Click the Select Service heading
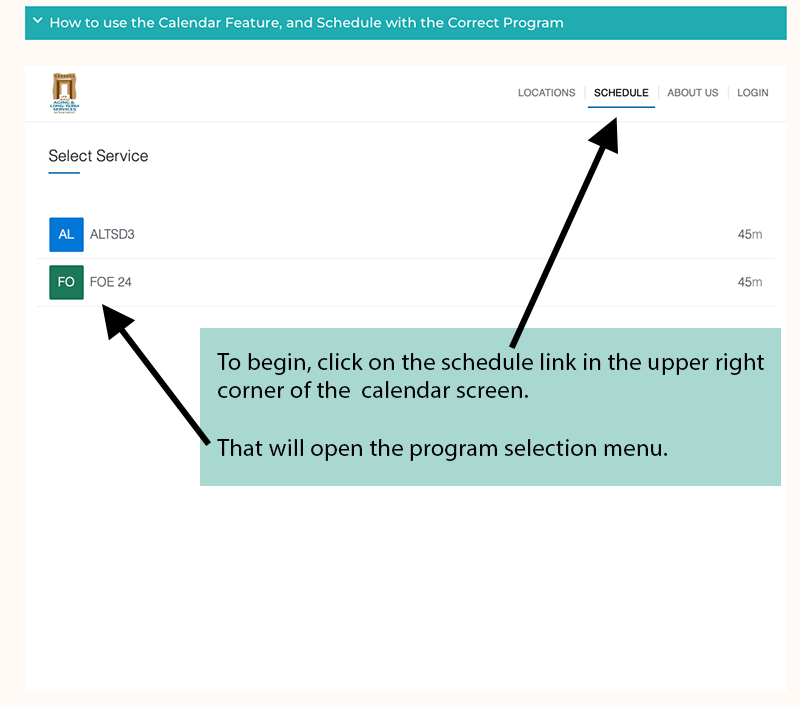800x705 pixels. pos(98,156)
